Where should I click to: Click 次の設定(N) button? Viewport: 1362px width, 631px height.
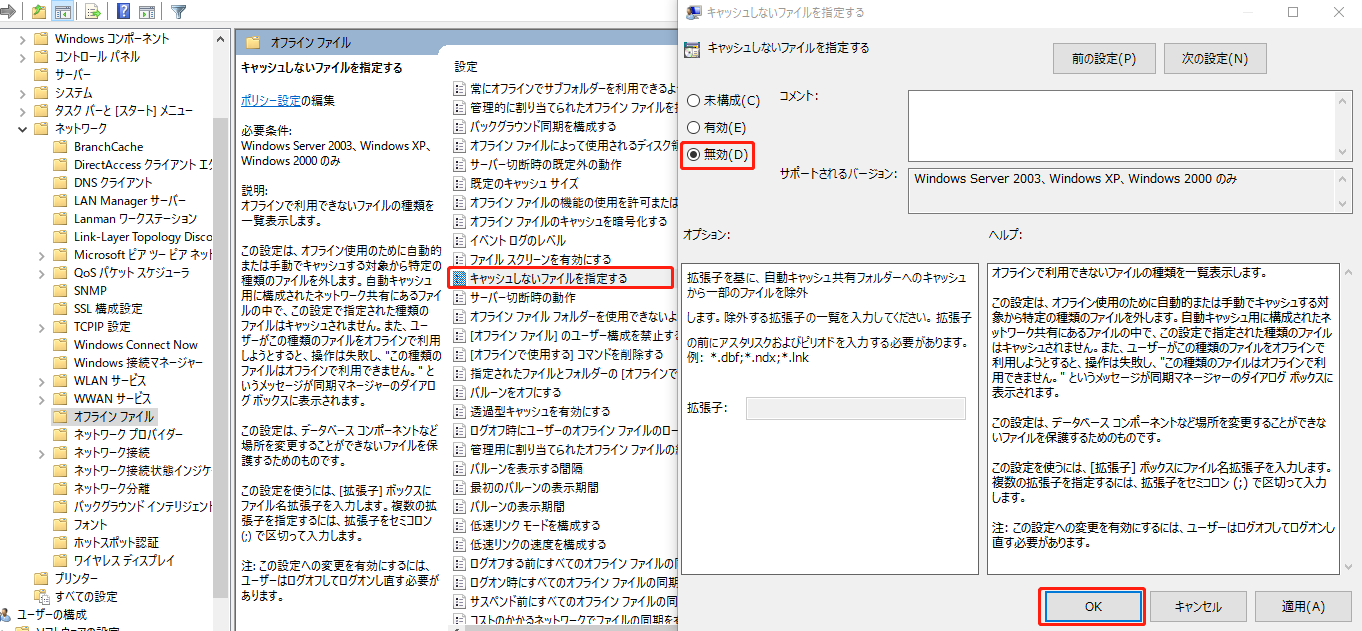[1215, 59]
